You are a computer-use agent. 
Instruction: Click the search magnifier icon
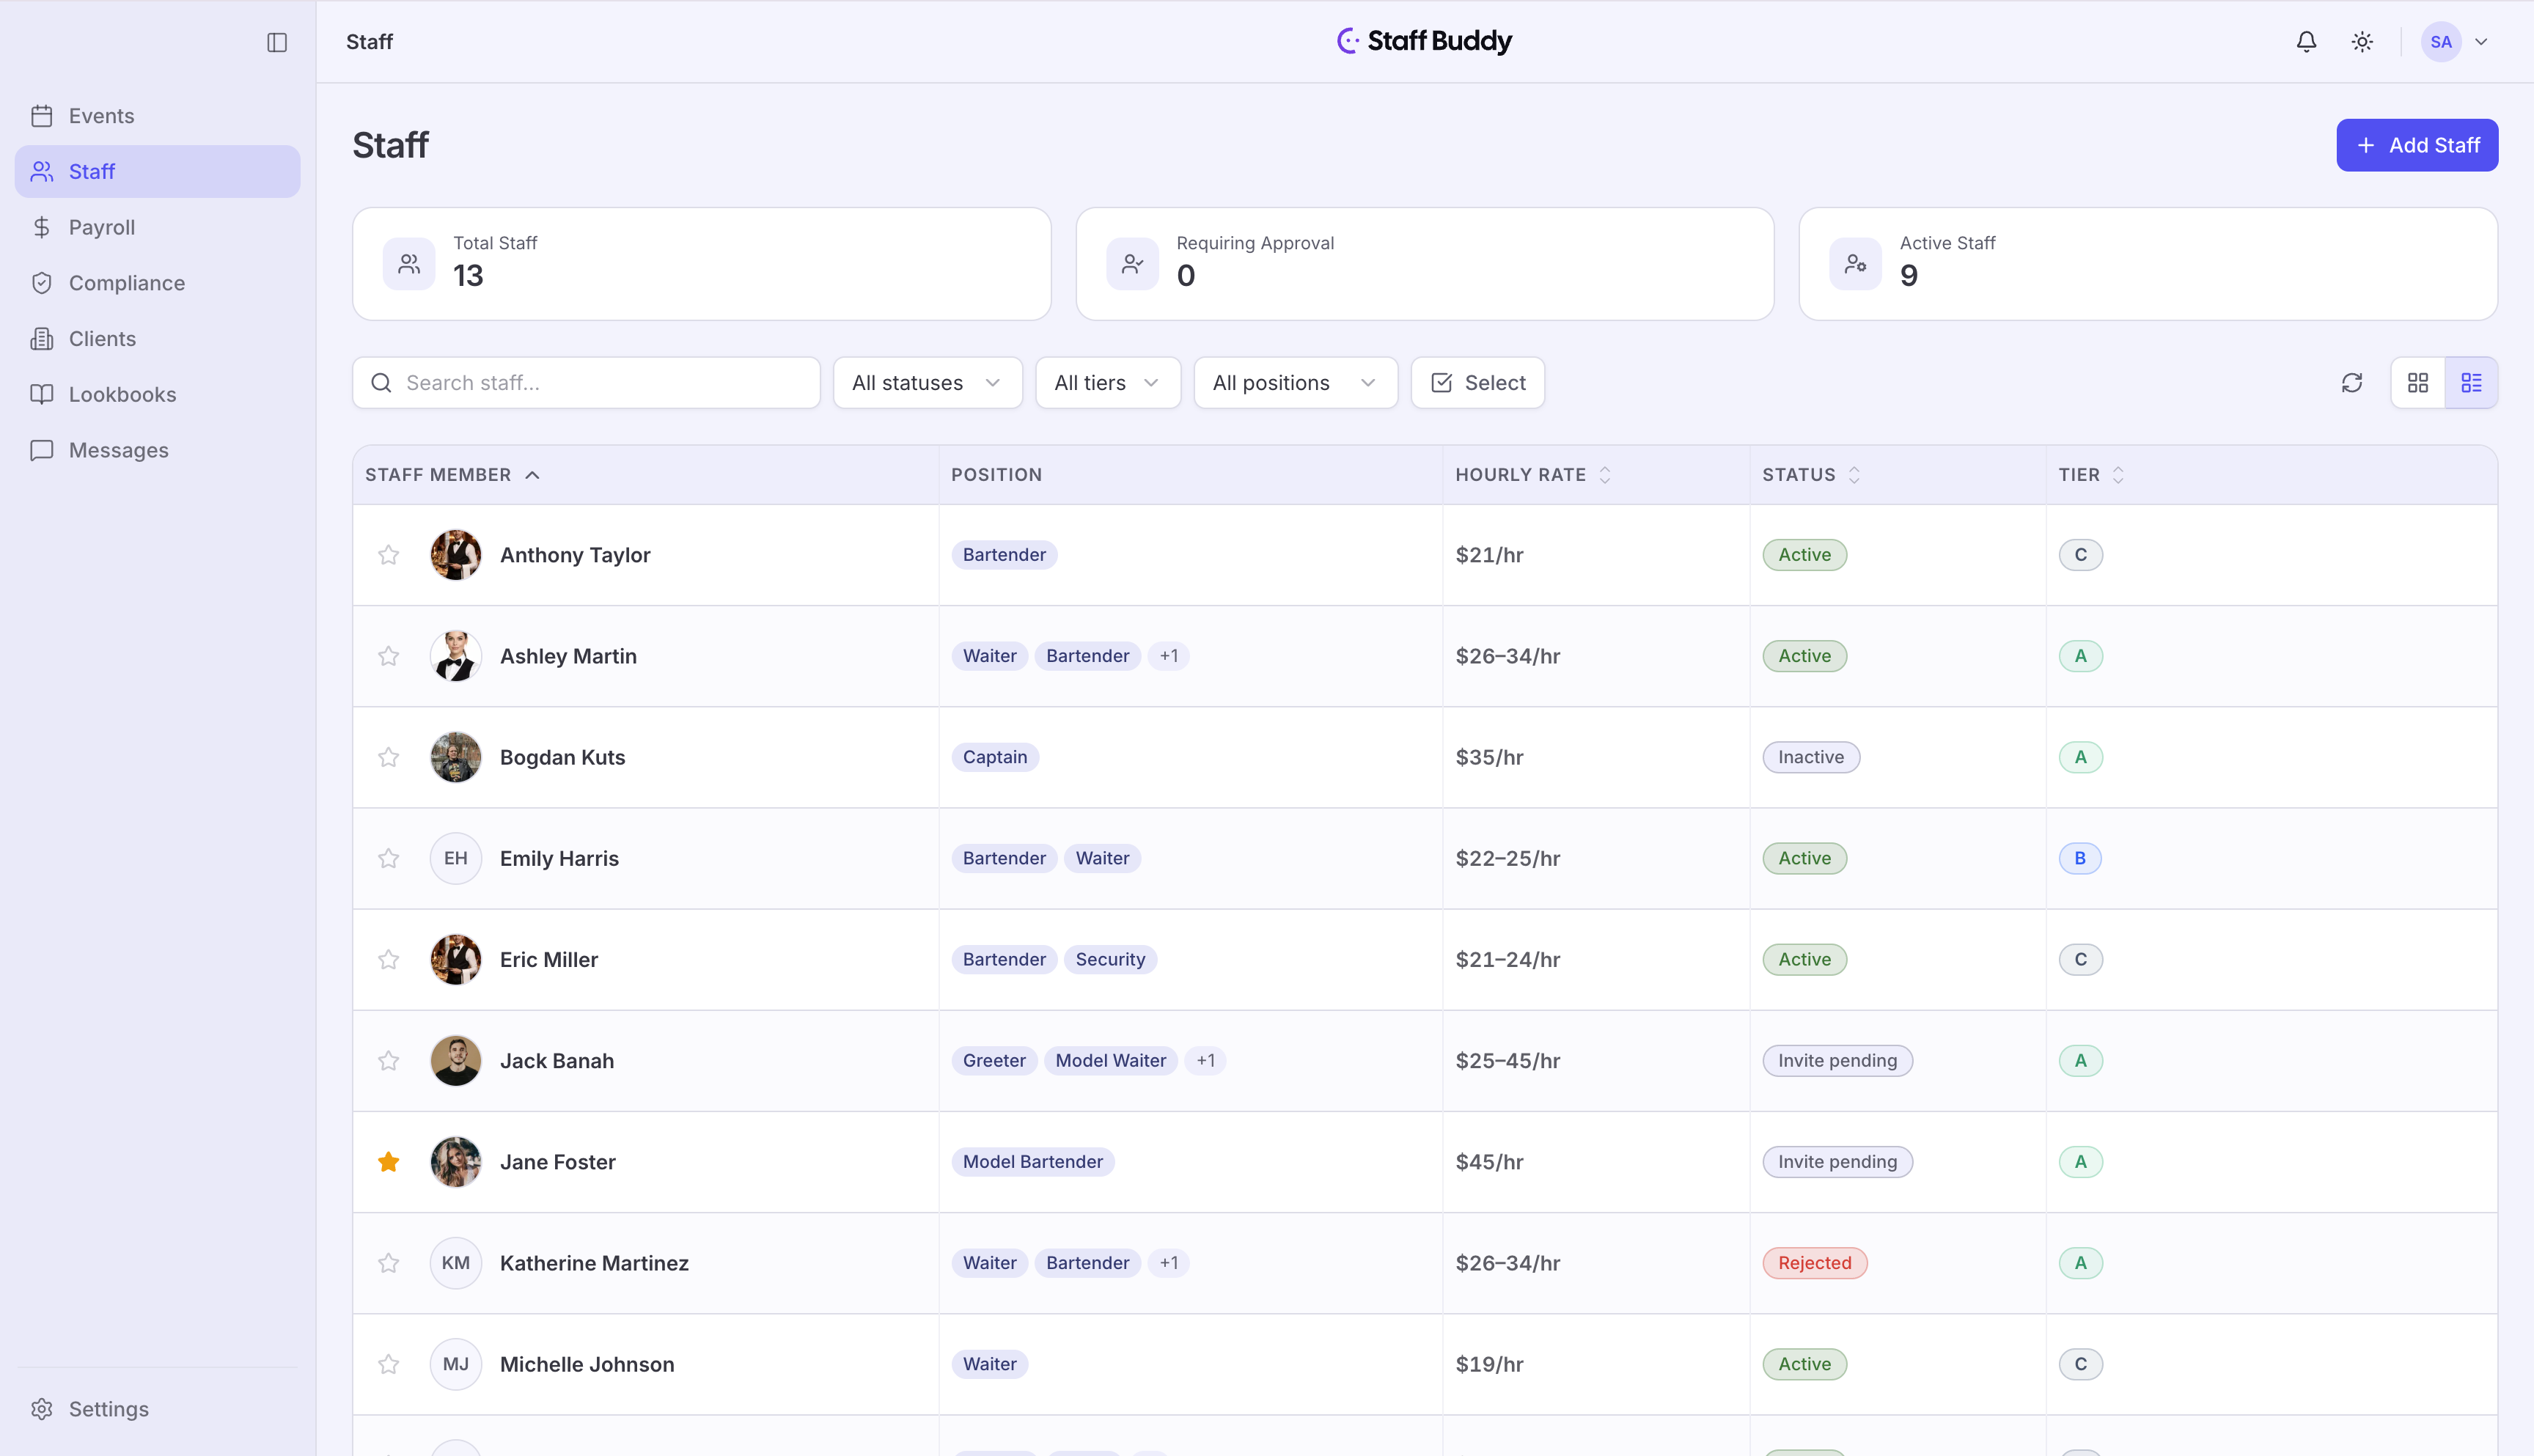(x=381, y=383)
